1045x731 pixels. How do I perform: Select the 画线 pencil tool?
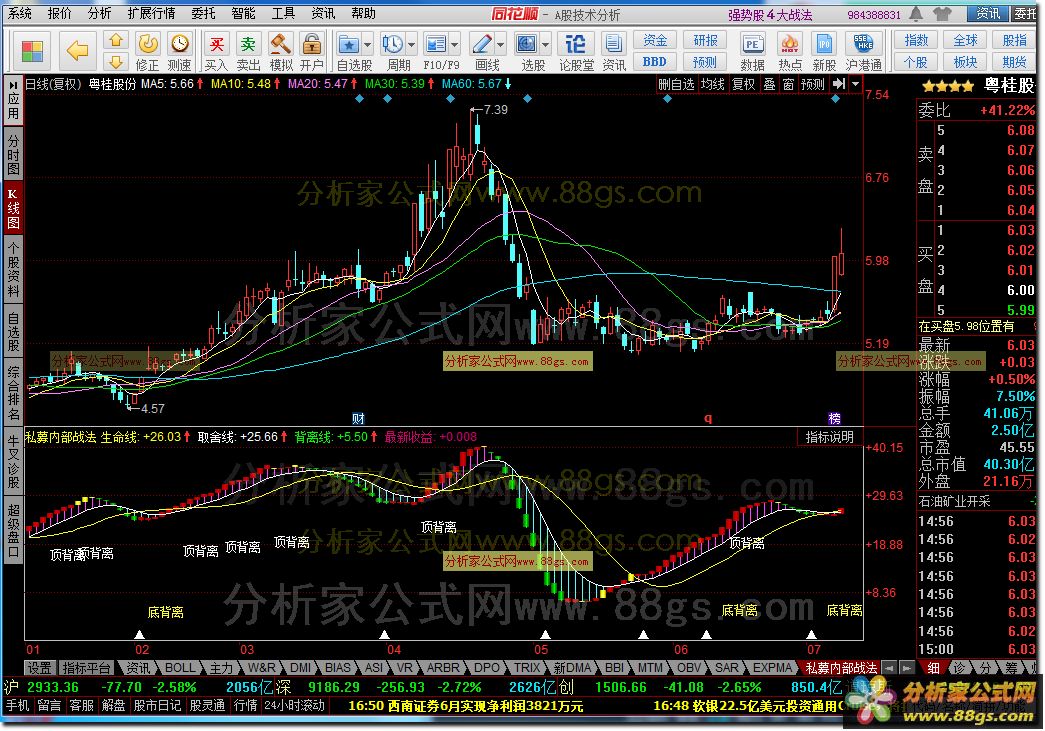[x=481, y=44]
